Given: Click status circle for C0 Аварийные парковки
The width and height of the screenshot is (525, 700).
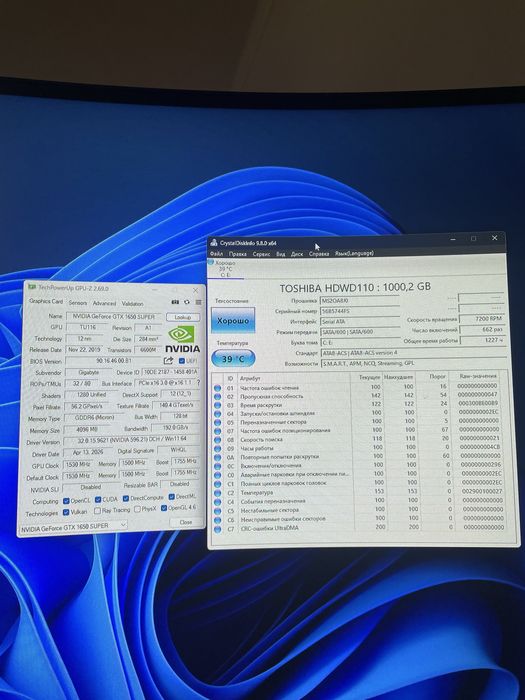Looking at the screenshot, I should pos(217,475).
